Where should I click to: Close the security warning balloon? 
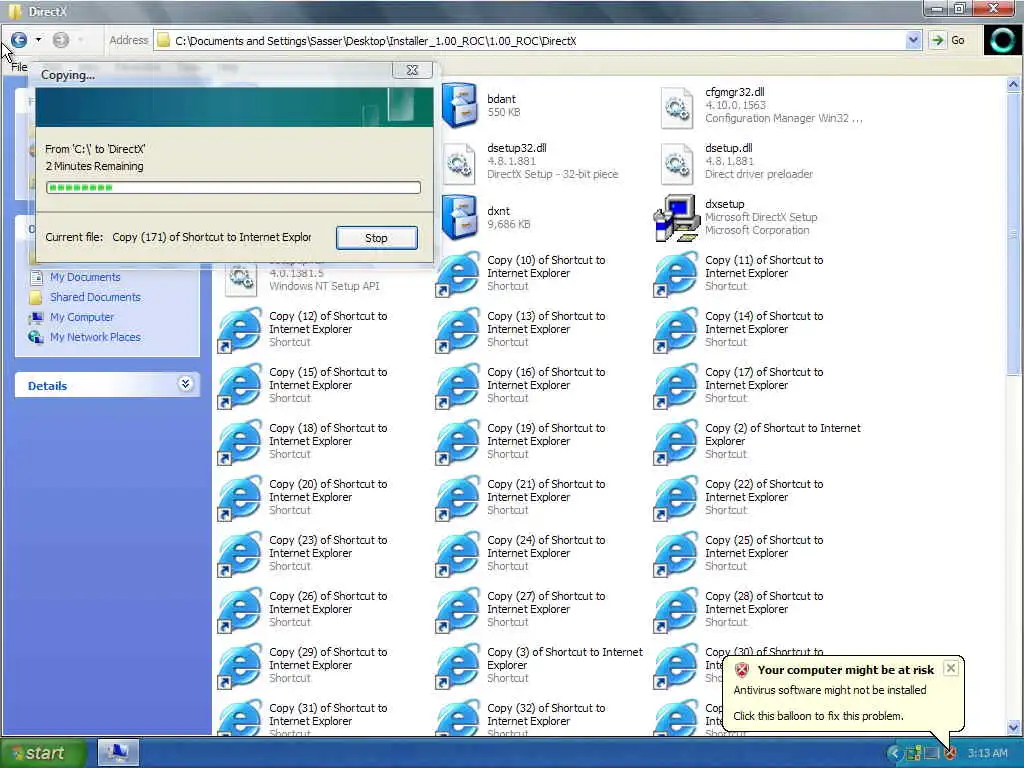951,668
